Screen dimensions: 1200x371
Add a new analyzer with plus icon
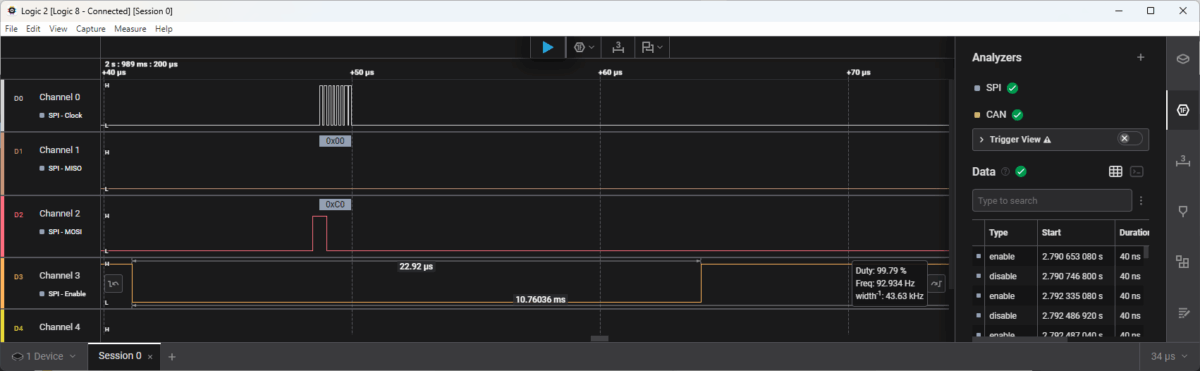[1140, 58]
